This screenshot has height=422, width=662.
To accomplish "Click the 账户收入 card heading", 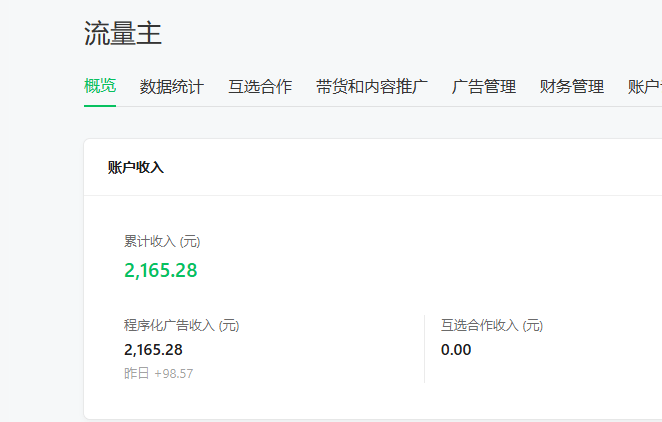I will click(136, 168).
